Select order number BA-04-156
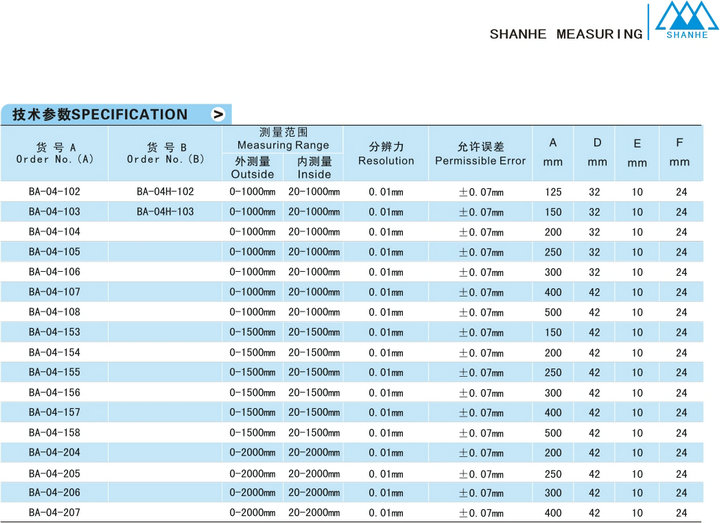 (x=54, y=393)
